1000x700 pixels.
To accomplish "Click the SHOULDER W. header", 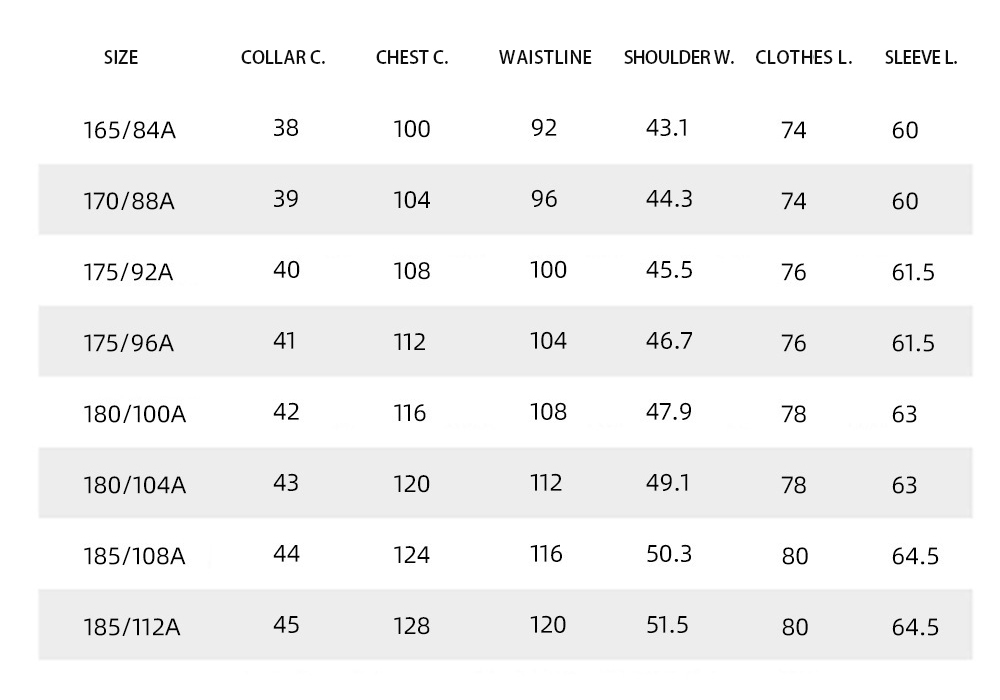I will pos(679,57).
